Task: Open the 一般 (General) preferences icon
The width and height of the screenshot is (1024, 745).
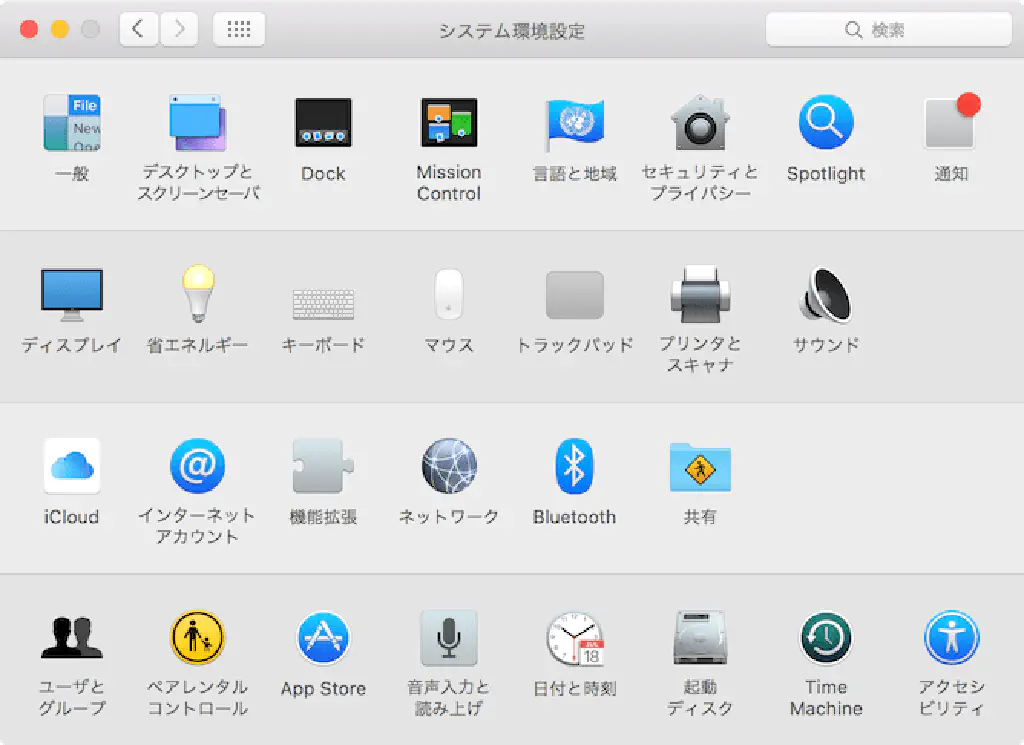Action: [x=72, y=124]
